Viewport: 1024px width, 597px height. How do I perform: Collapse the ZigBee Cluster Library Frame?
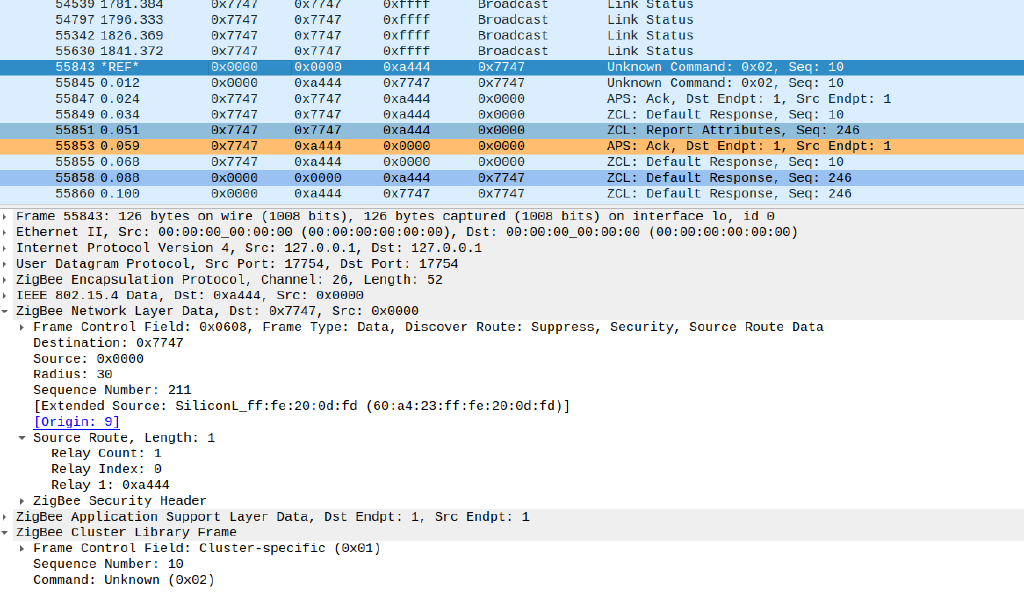point(7,532)
